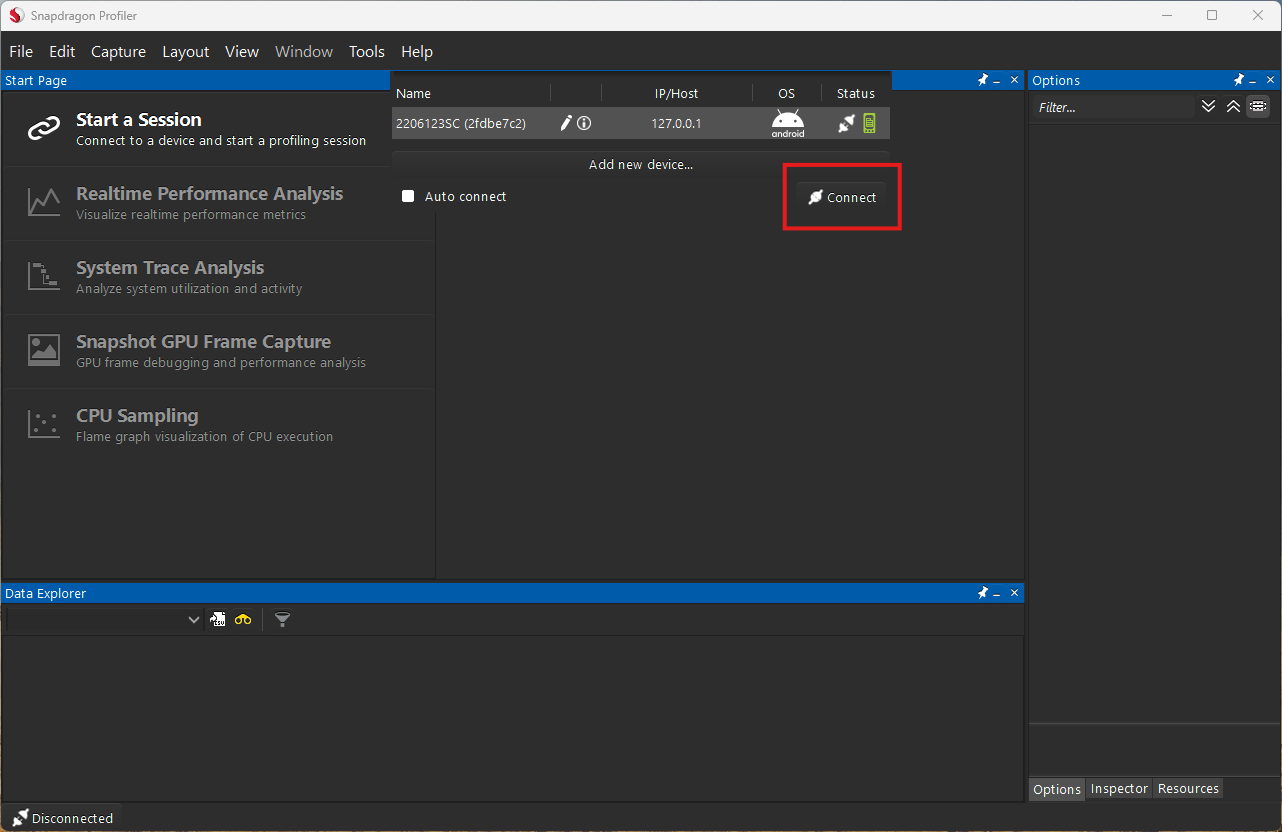Click the Status column header
Screen dimensions: 1282x832
pos(856,93)
